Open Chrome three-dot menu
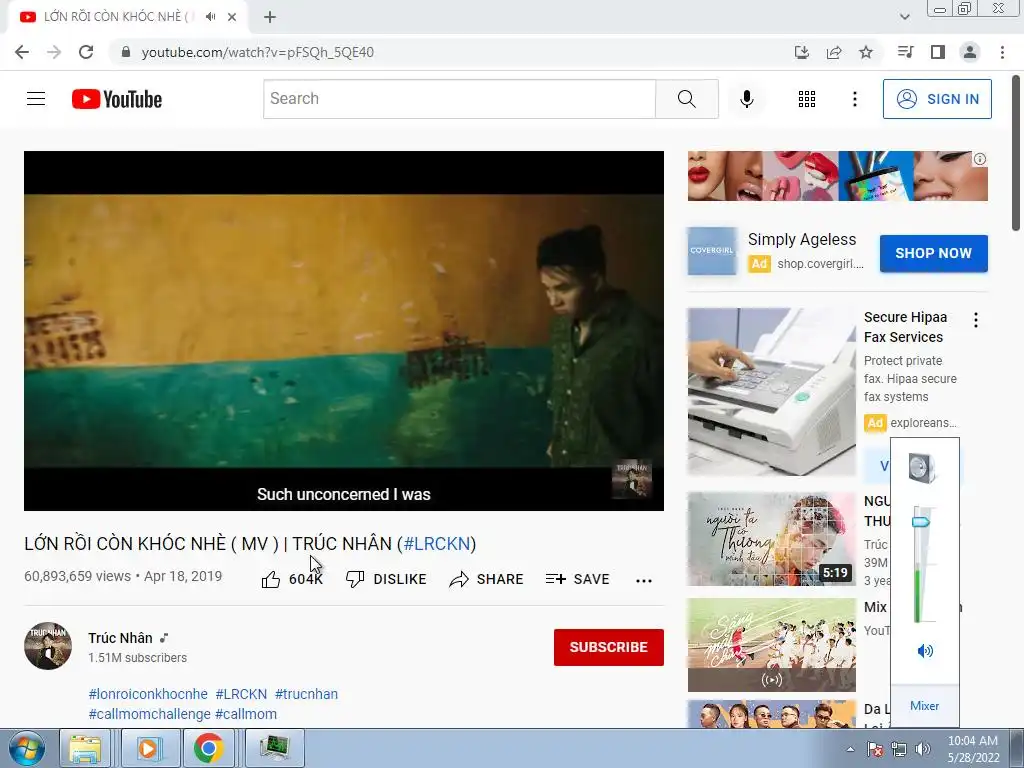 [x=1002, y=52]
